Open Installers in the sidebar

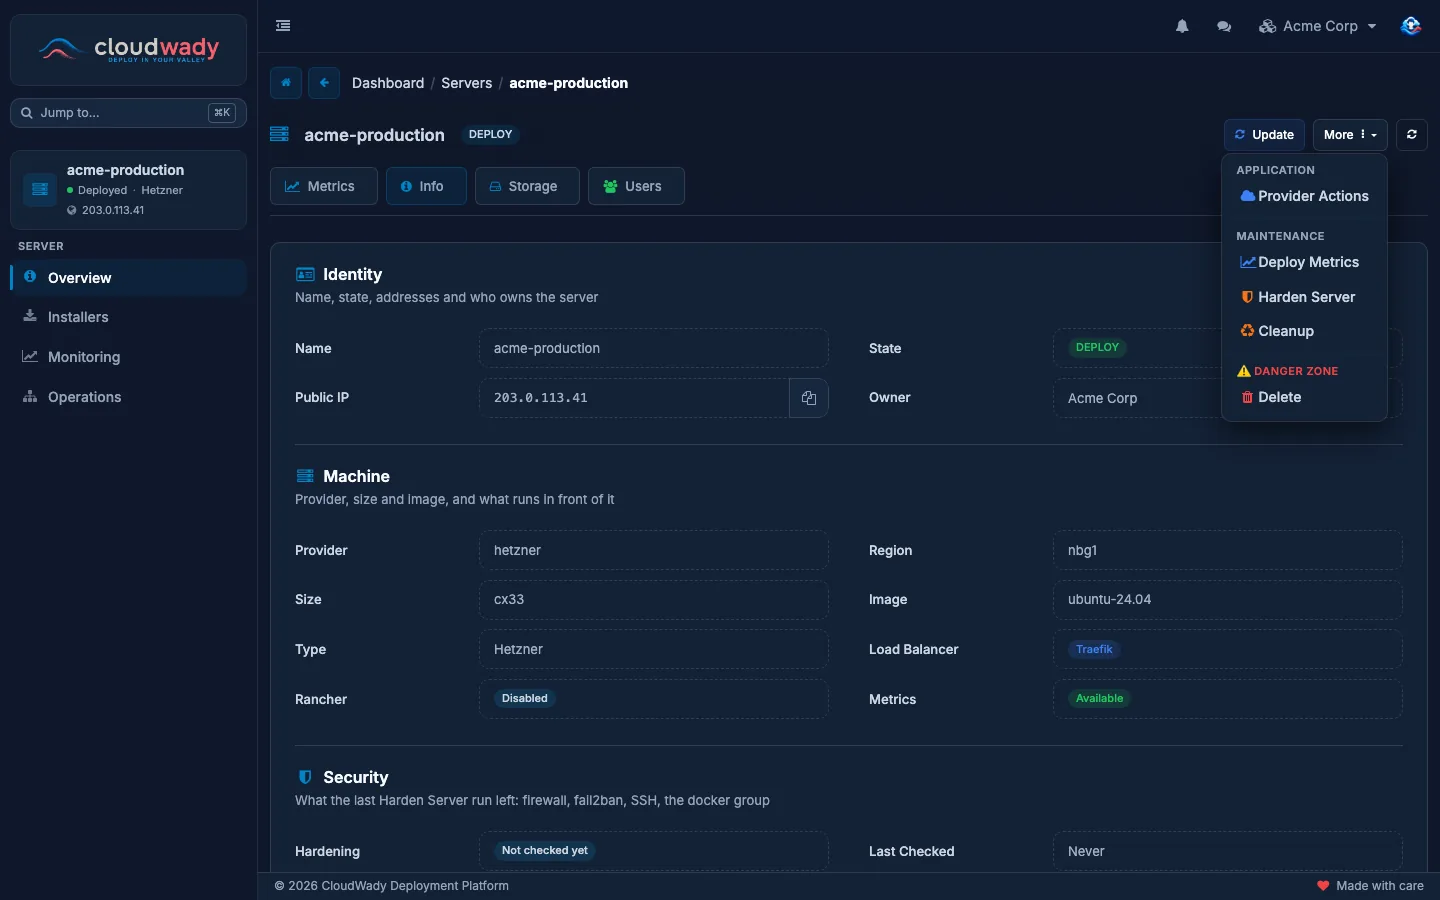click(128, 317)
